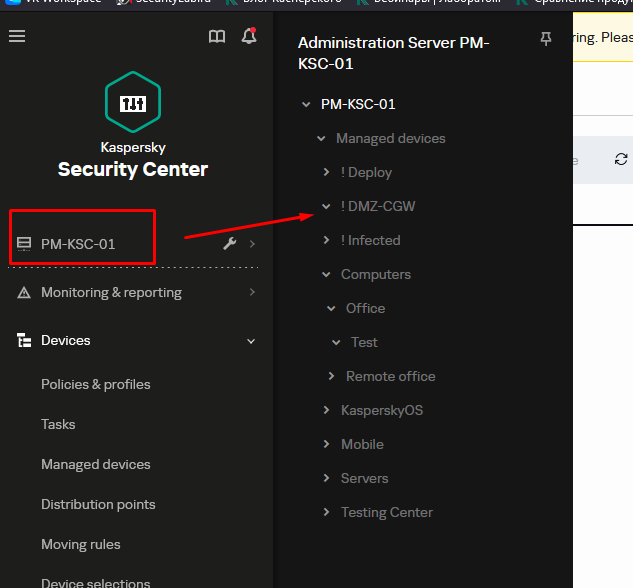The image size is (633, 588).
Task: Expand the Testing Center group chevron
Action: coord(326,512)
